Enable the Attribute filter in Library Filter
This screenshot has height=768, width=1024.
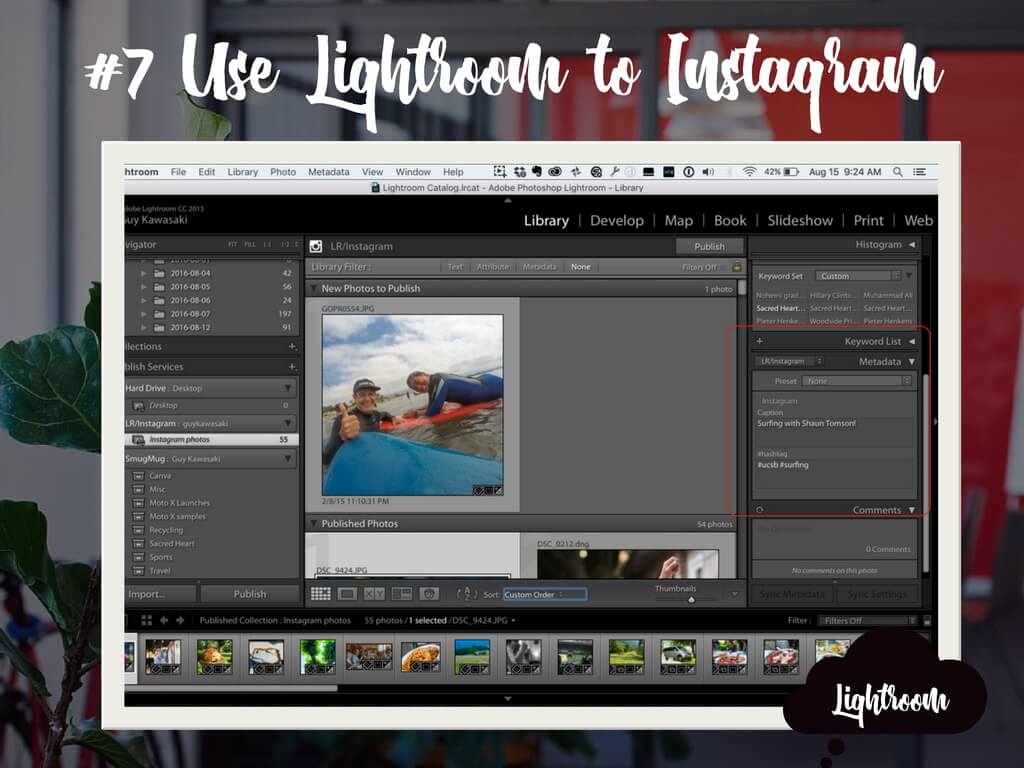point(492,267)
